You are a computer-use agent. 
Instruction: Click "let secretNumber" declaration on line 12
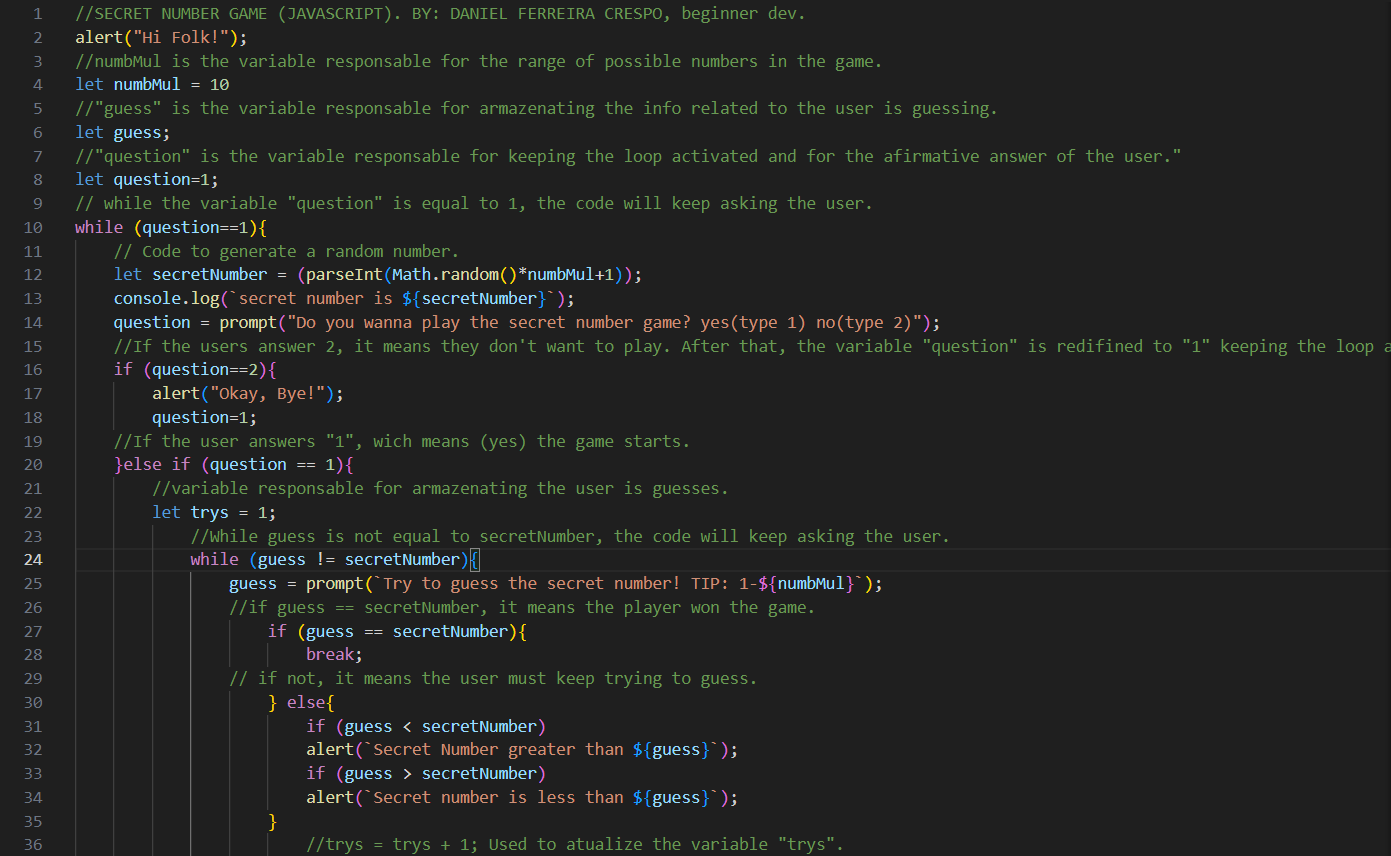coord(191,275)
